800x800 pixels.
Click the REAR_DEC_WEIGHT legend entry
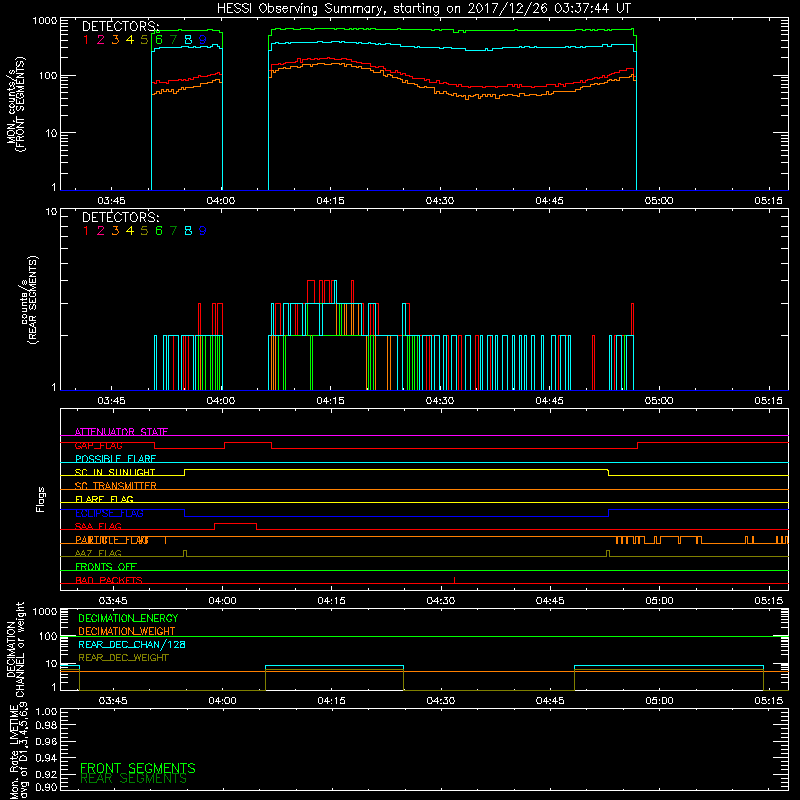coord(123,658)
